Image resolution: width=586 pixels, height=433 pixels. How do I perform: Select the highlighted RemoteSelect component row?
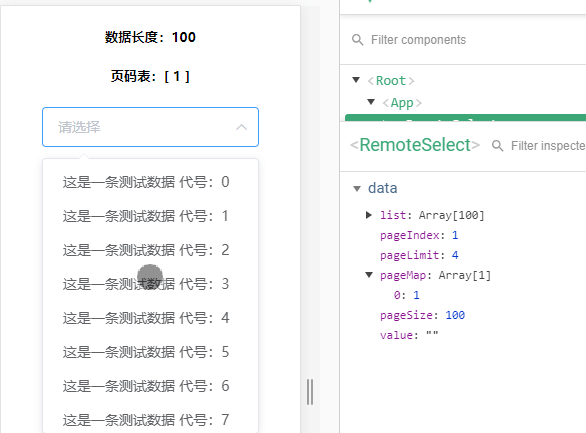click(x=465, y=118)
